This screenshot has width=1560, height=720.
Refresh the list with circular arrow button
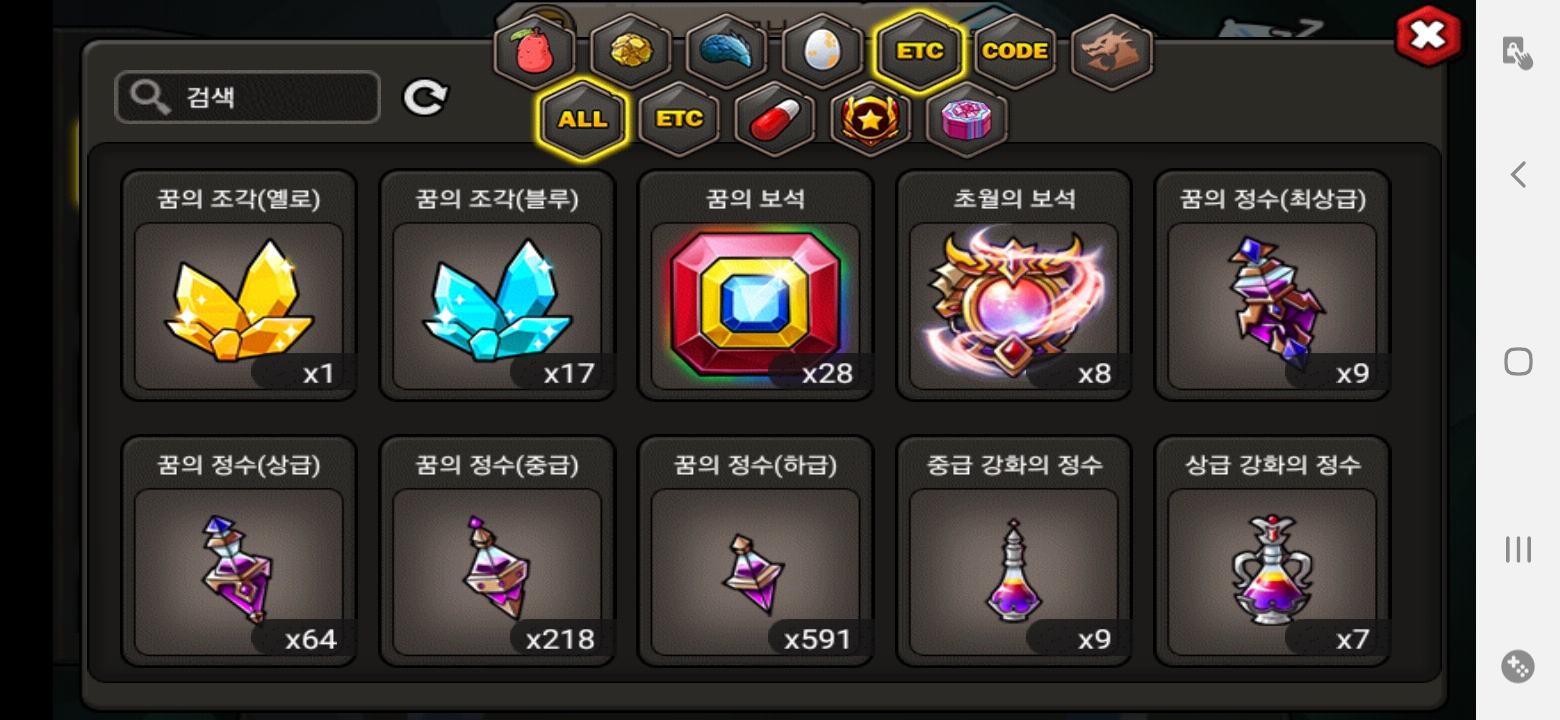pyautogui.click(x=425, y=97)
